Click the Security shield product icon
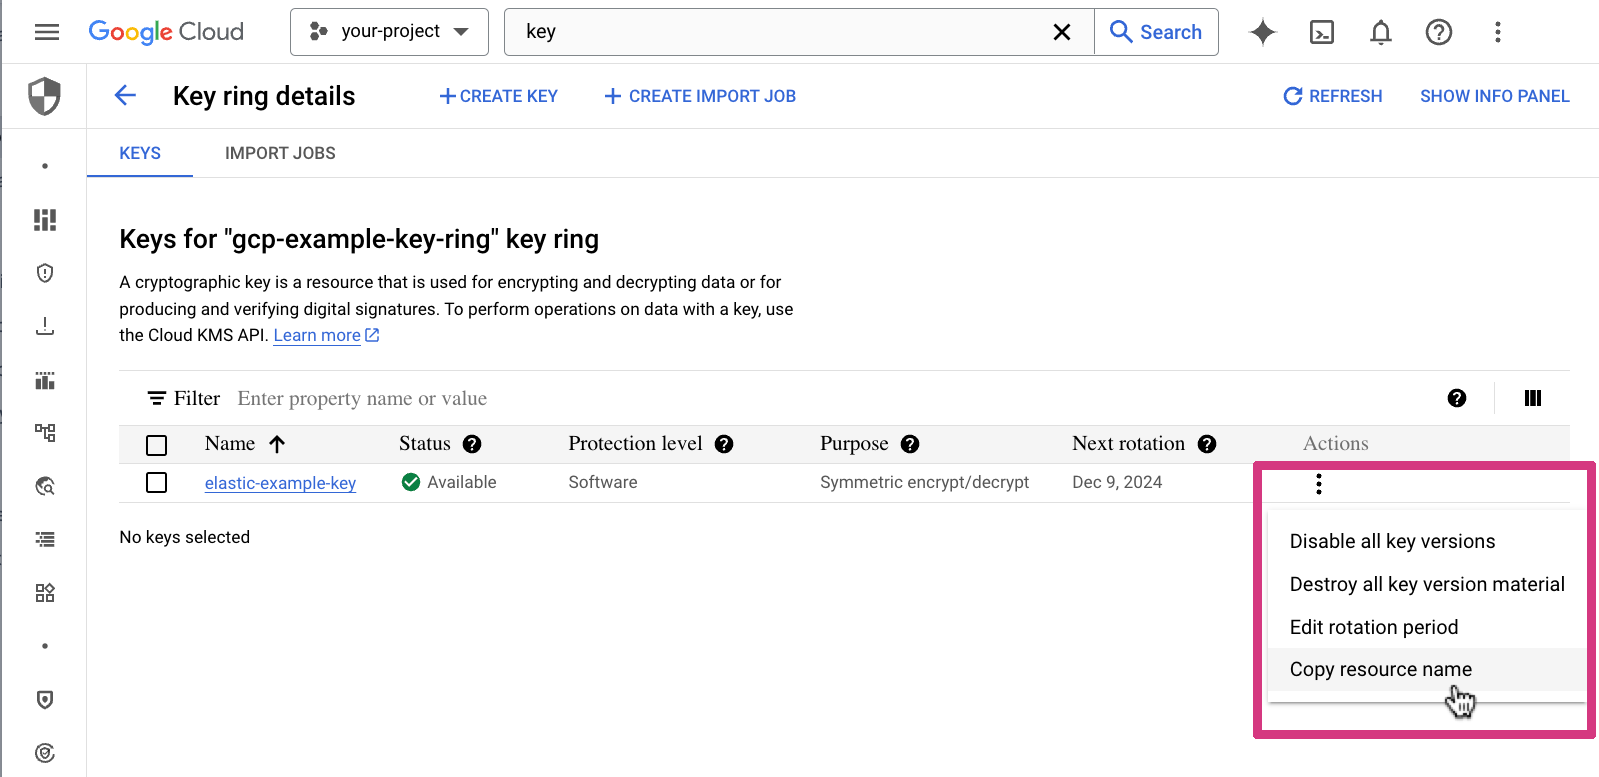1599x777 pixels. (x=44, y=96)
